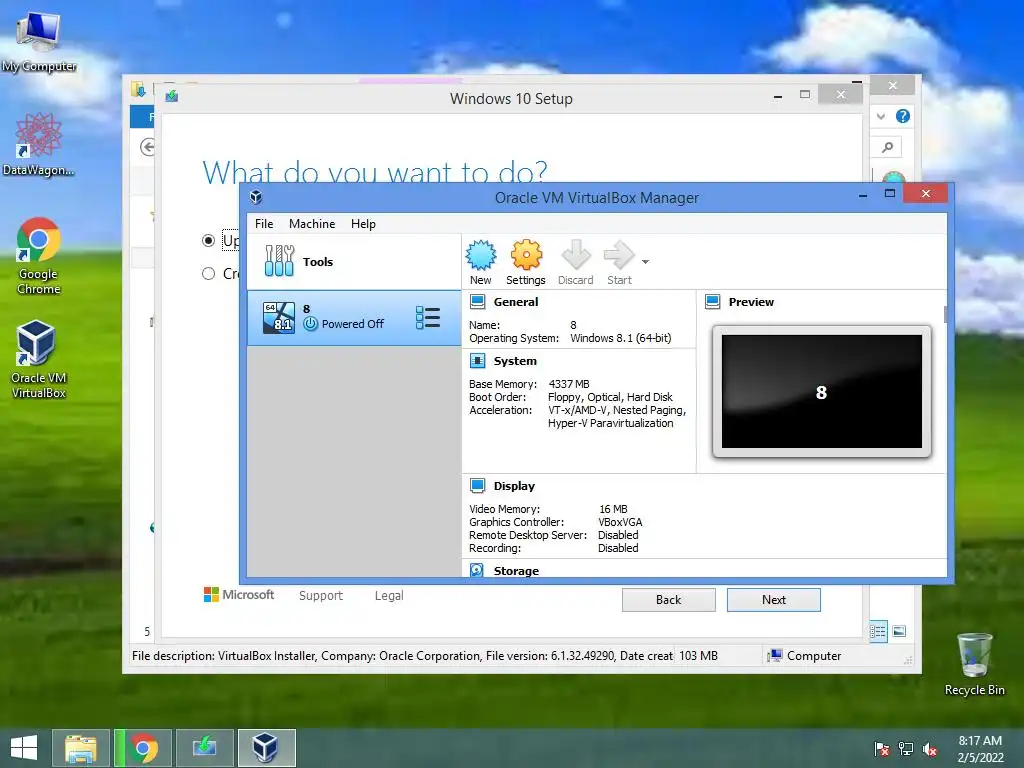Open network tray icon

[x=906, y=749]
